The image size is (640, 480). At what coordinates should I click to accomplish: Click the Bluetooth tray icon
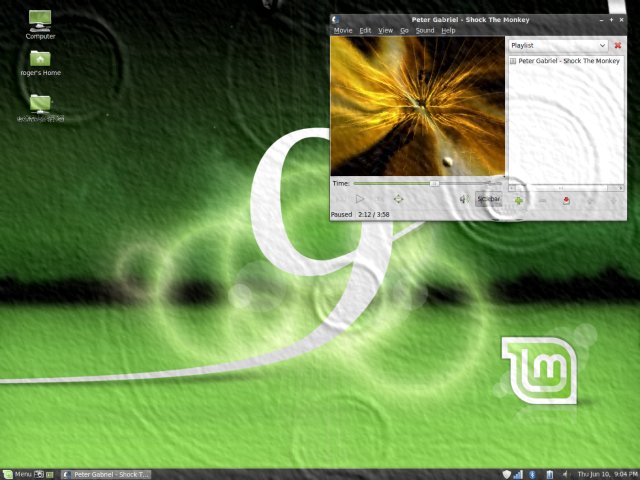(x=532, y=474)
